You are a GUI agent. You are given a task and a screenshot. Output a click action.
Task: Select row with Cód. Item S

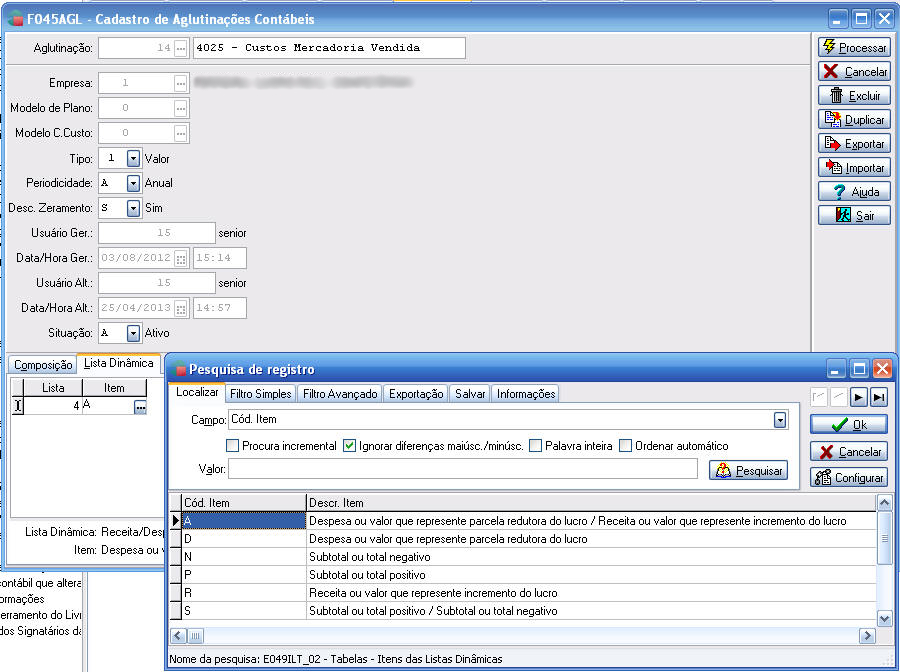[x=523, y=611]
